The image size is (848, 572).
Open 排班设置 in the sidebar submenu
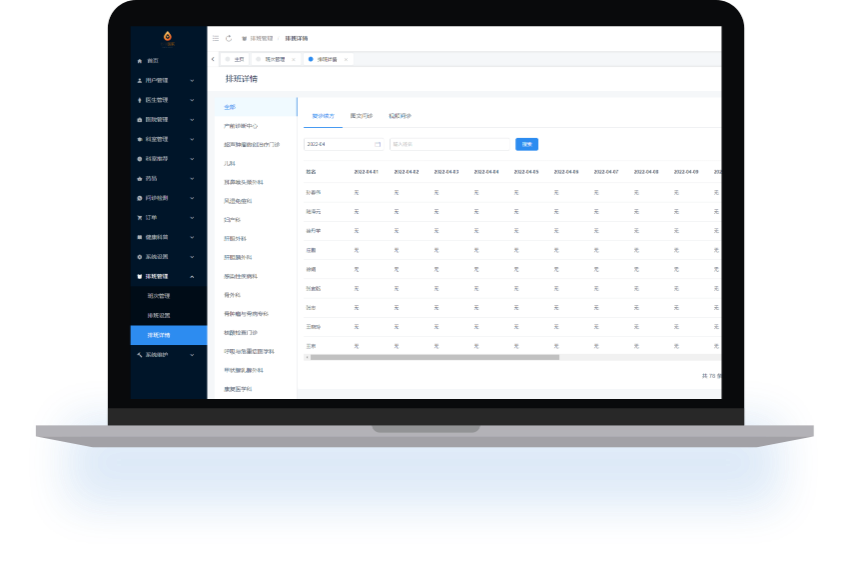pyautogui.click(x=159, y=315)
